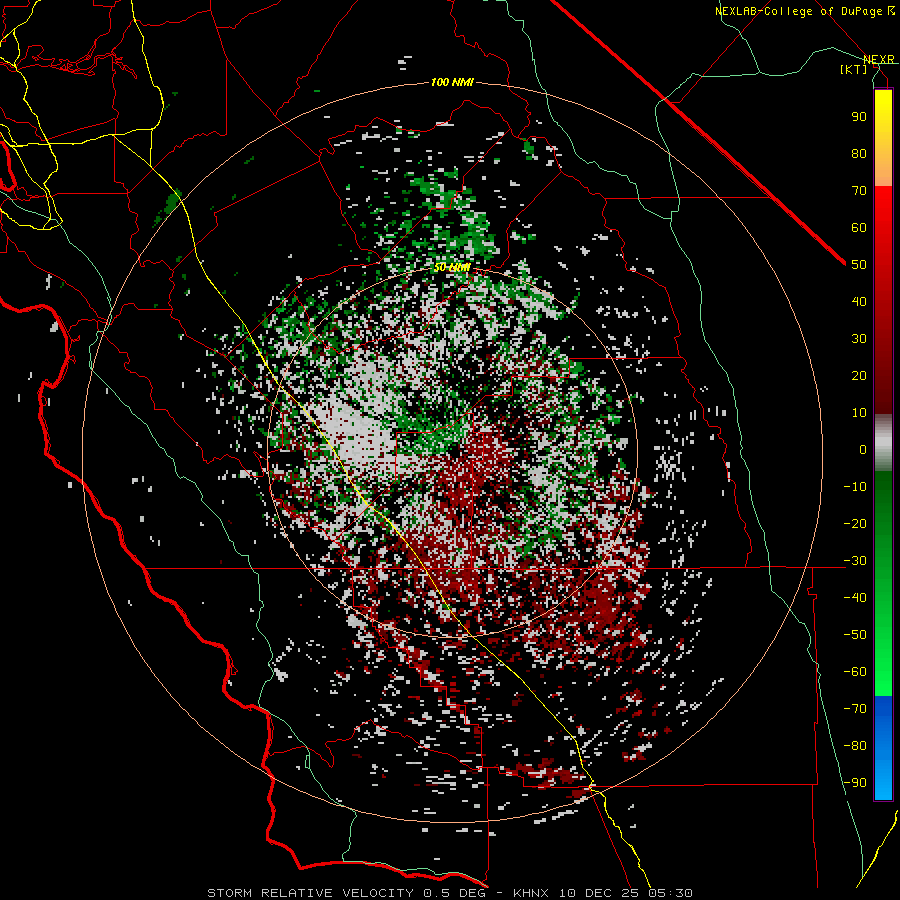Click the -10 scale value
The height and width of the screenshot is (900, 900).
pyautogui.click(x=855, y=487)
